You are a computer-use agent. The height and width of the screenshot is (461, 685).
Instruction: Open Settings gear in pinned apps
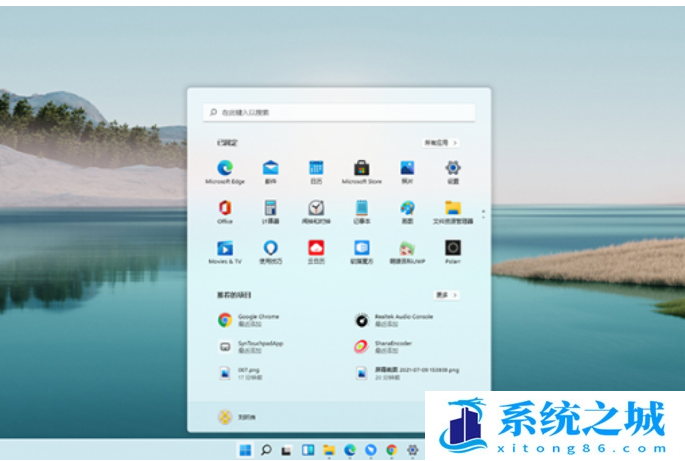point(452,168)
